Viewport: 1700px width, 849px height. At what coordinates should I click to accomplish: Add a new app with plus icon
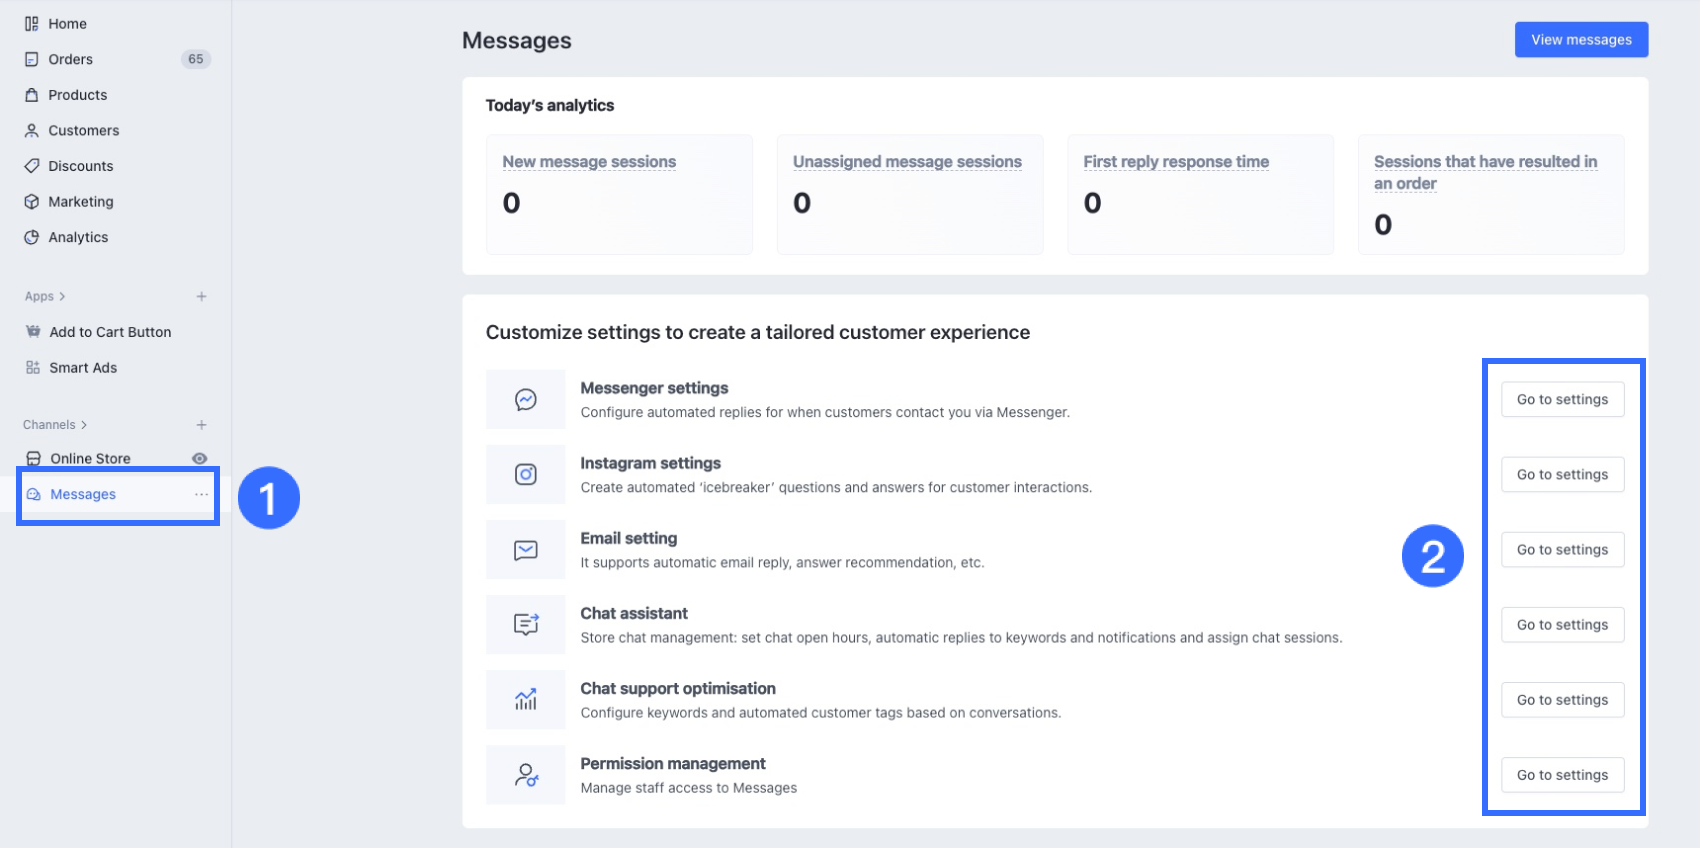point(201,296)
